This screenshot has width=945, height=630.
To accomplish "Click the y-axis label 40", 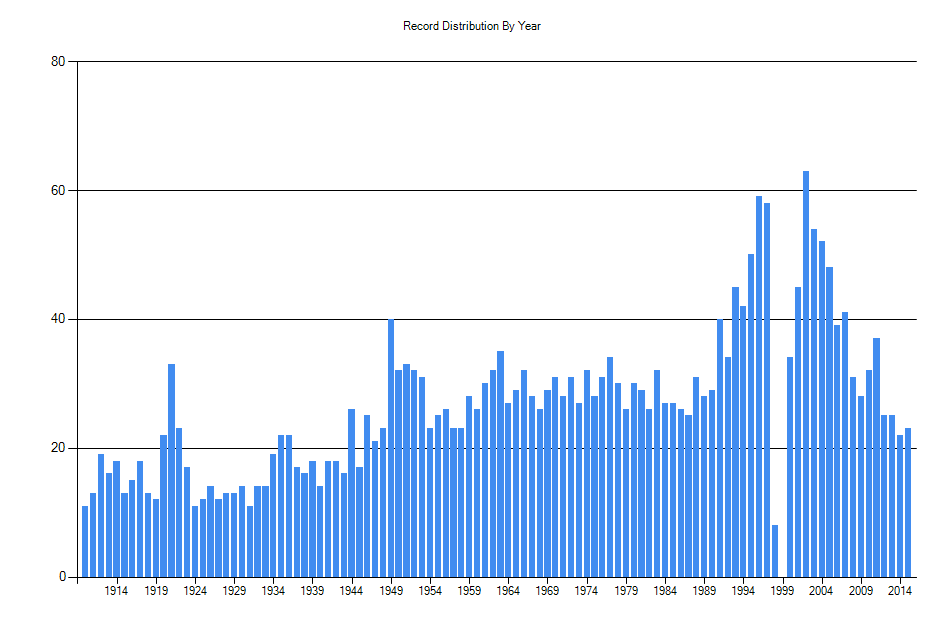I will [58, 320].
